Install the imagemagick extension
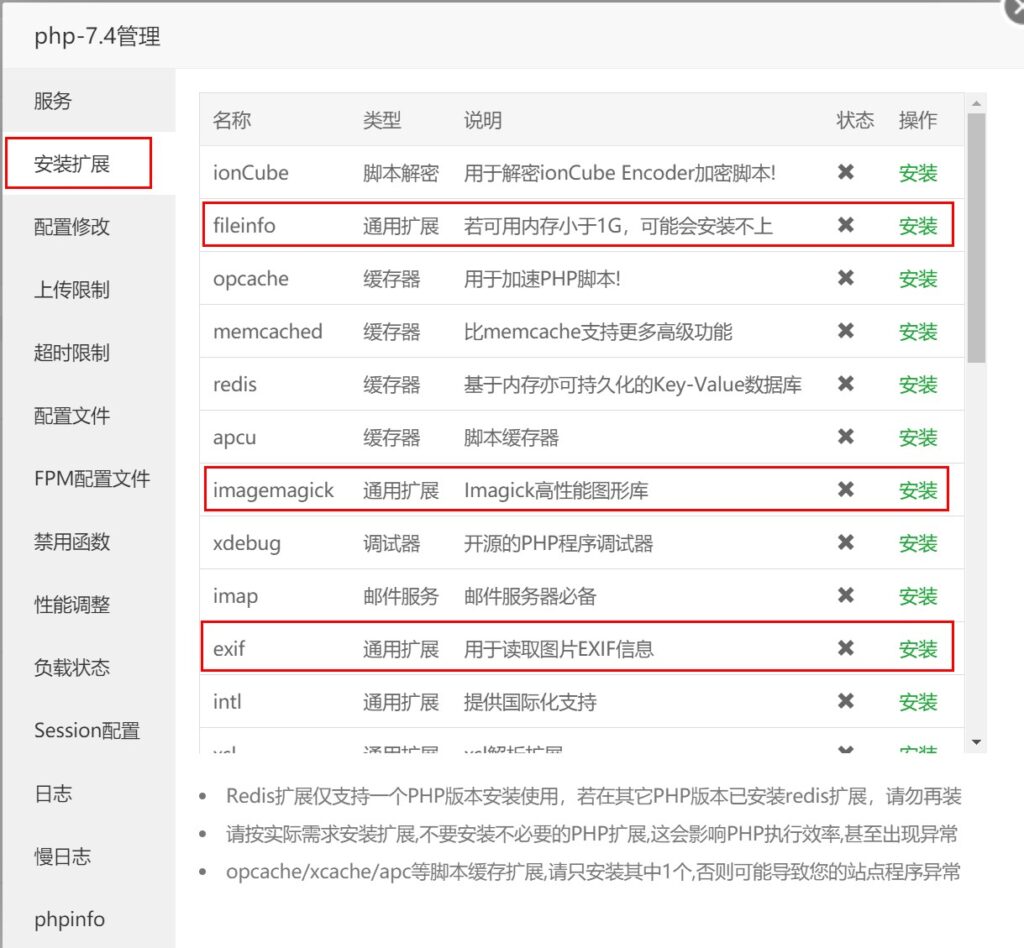1024x948 pixels. tap(917, 491)
